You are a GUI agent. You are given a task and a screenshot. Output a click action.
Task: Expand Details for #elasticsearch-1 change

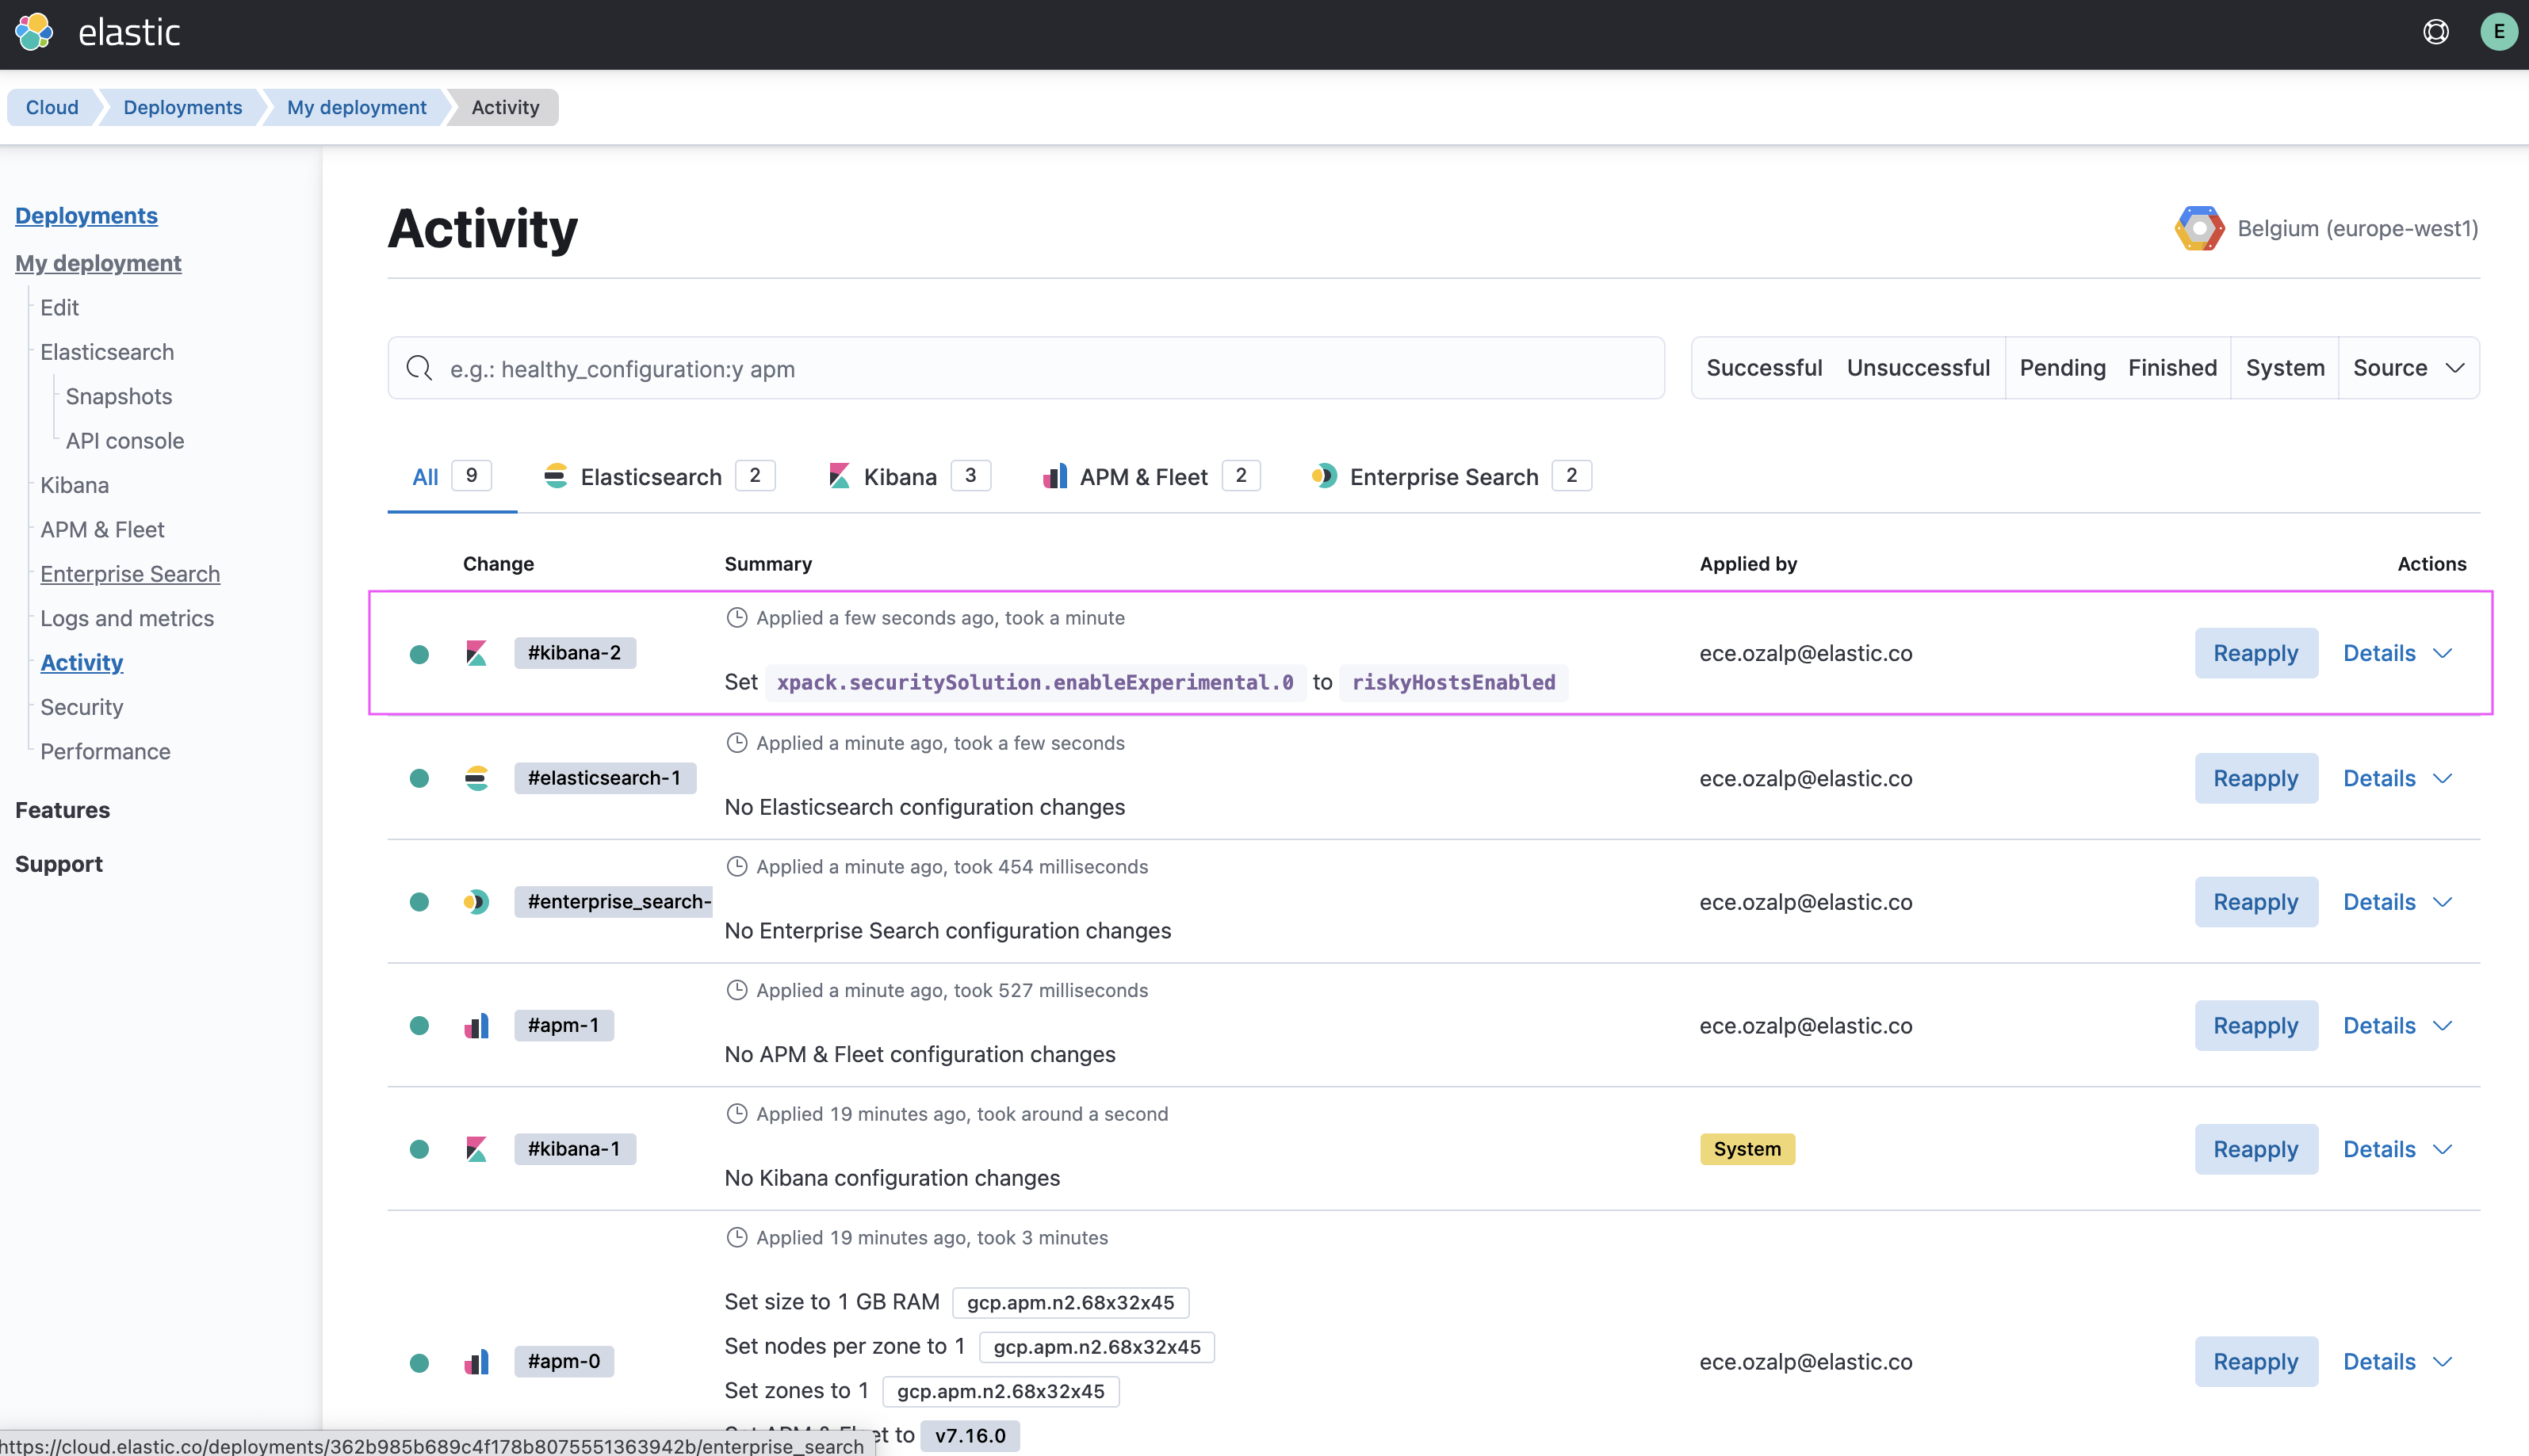(x=2397, y=778)
